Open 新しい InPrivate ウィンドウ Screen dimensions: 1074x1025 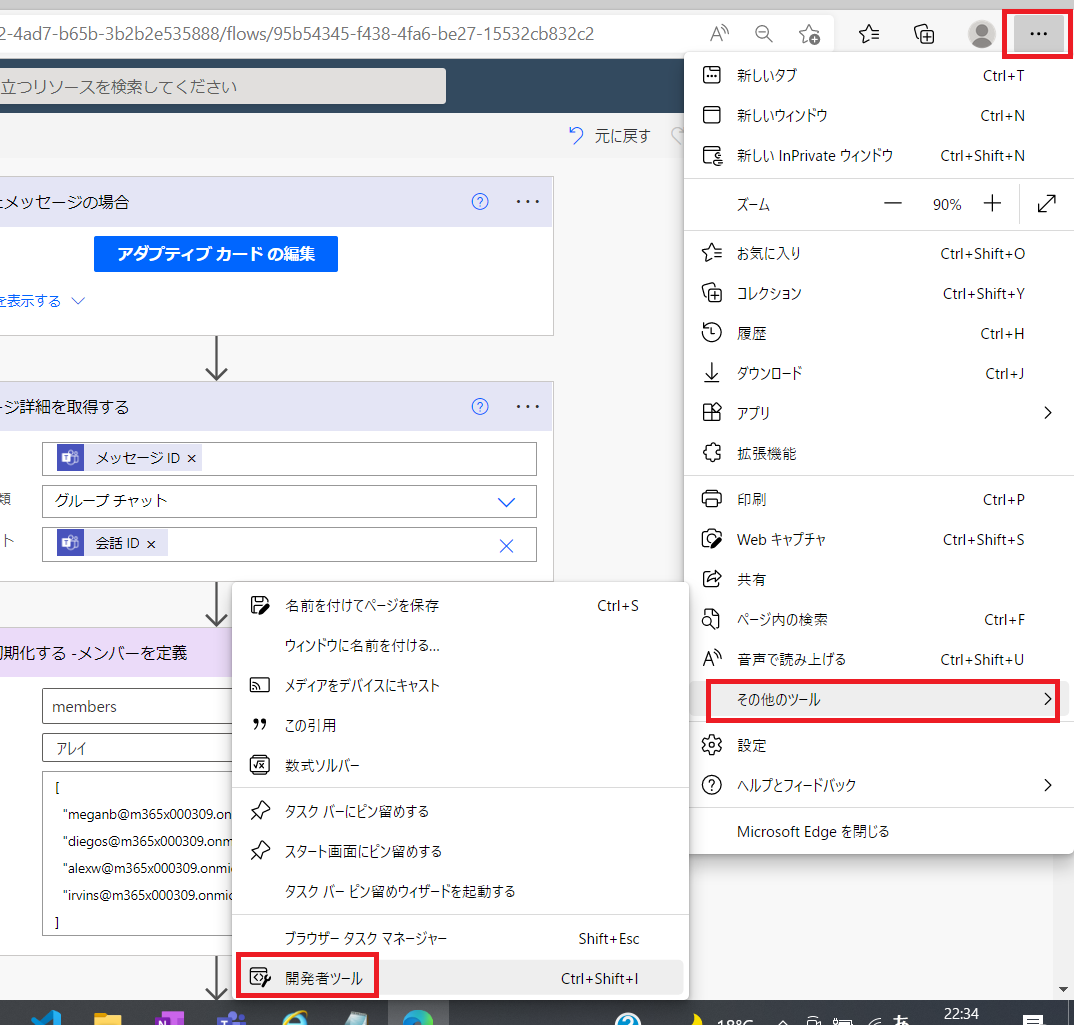879,156
